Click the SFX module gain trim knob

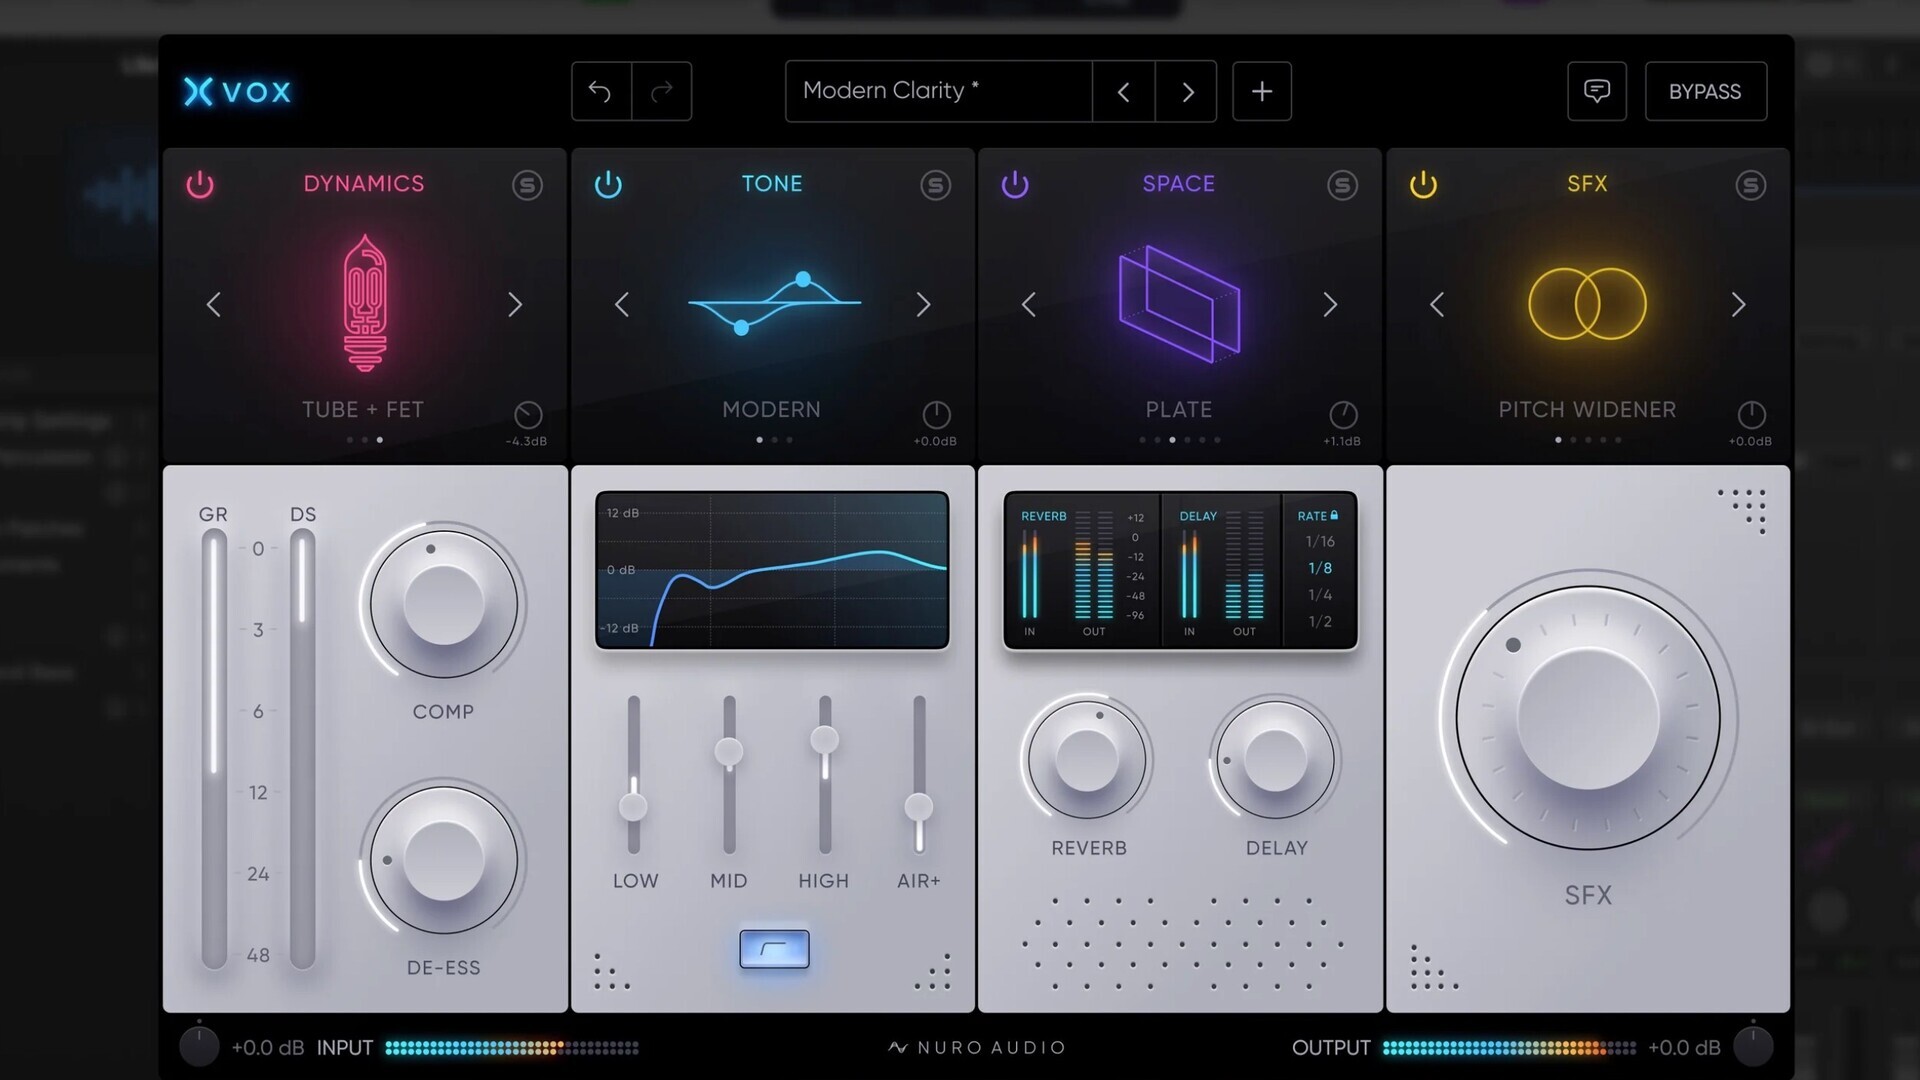pyautogui.click(x=1751, y=414)
